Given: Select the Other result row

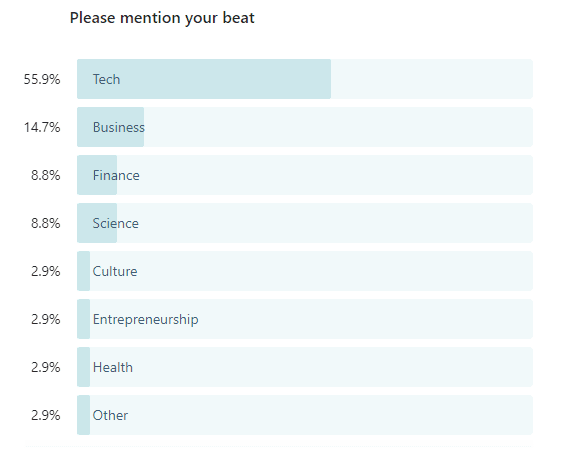Looking at the screenshot, I should 305,415.
